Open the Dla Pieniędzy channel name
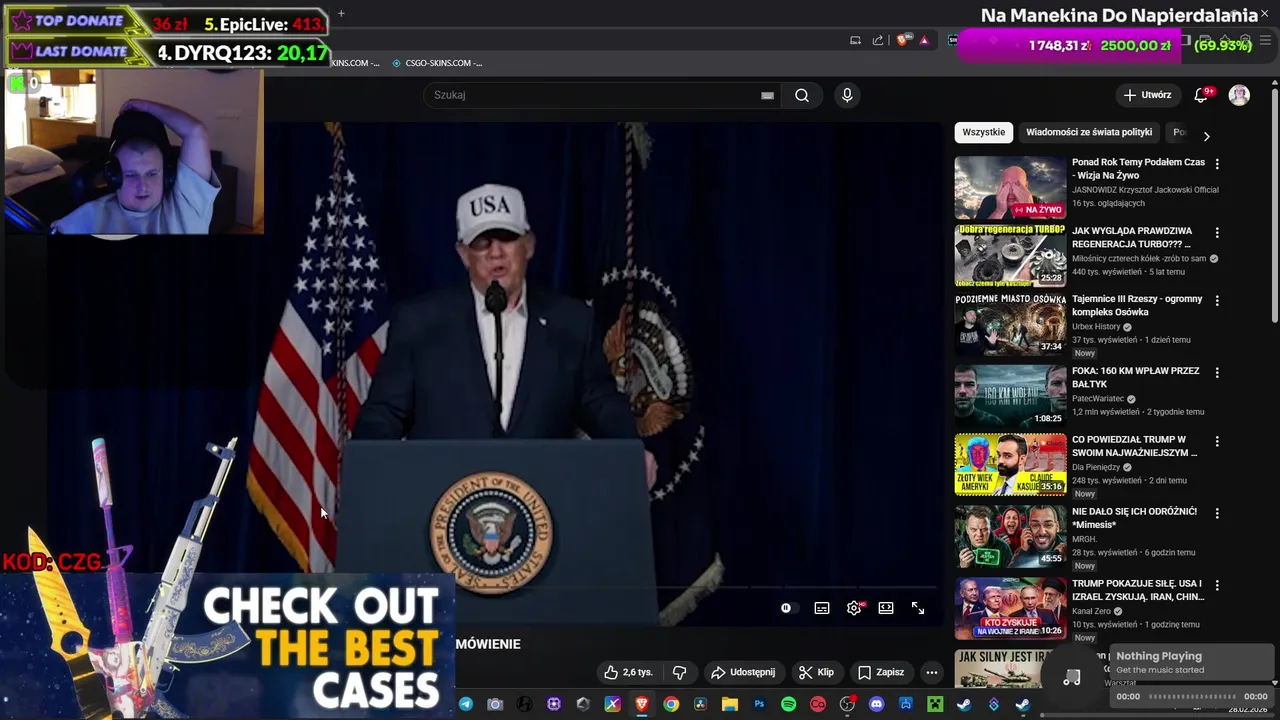 click(1096, 467)
